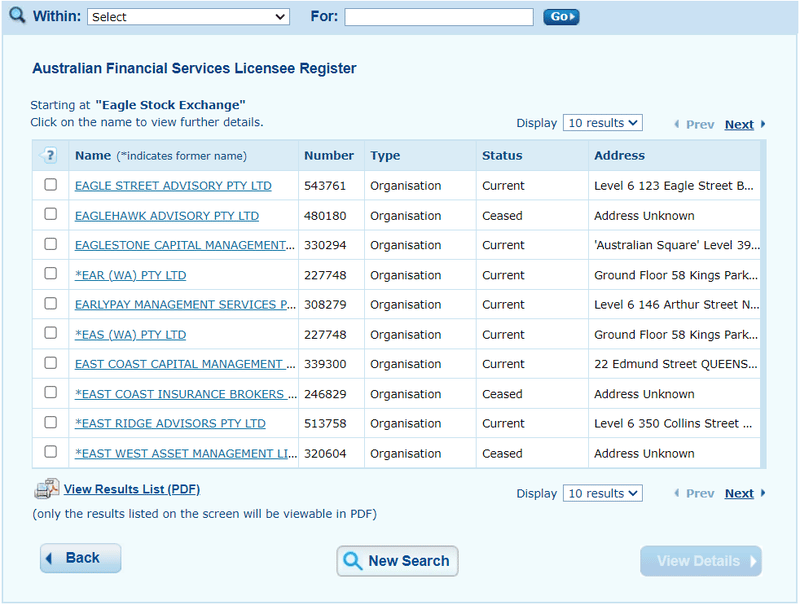The height and width of the screenshot is (605, 800).
Task: Click the View Details button
Action: click(701, 561)
